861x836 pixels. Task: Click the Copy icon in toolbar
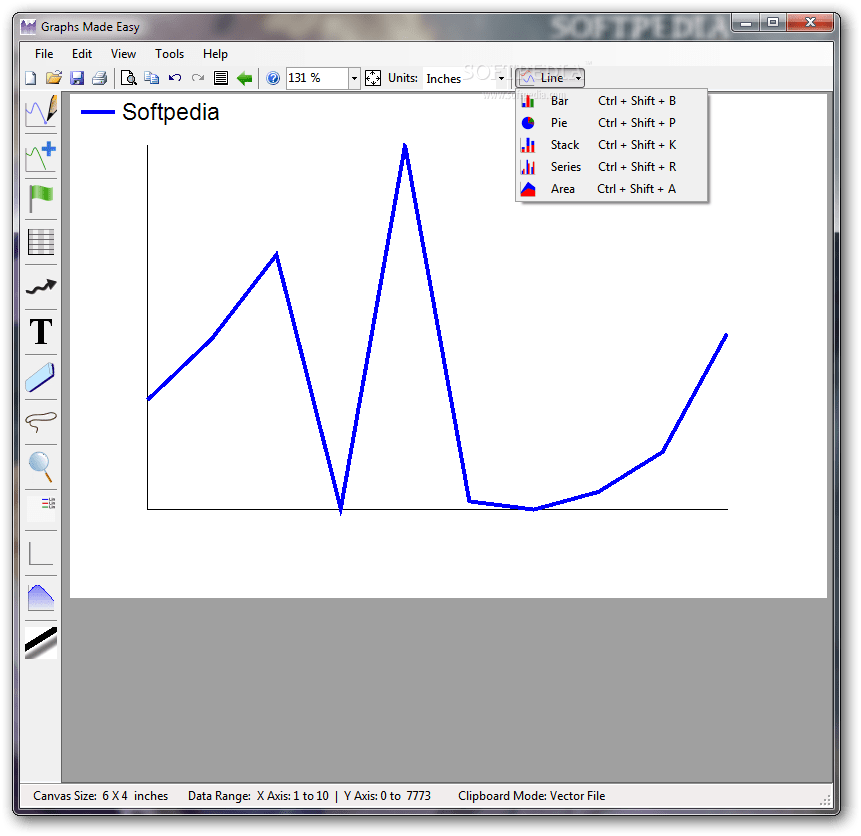point(152,78)
